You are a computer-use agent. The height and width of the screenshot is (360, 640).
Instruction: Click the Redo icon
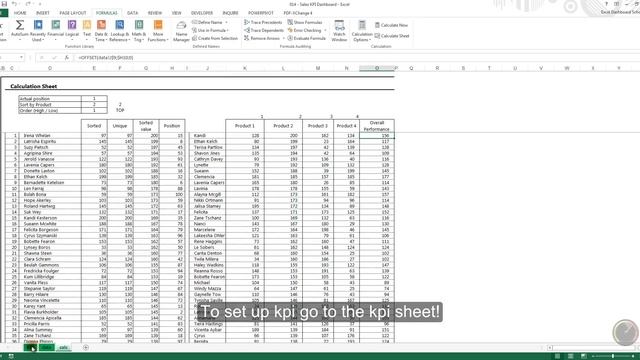tap(27, 4)
